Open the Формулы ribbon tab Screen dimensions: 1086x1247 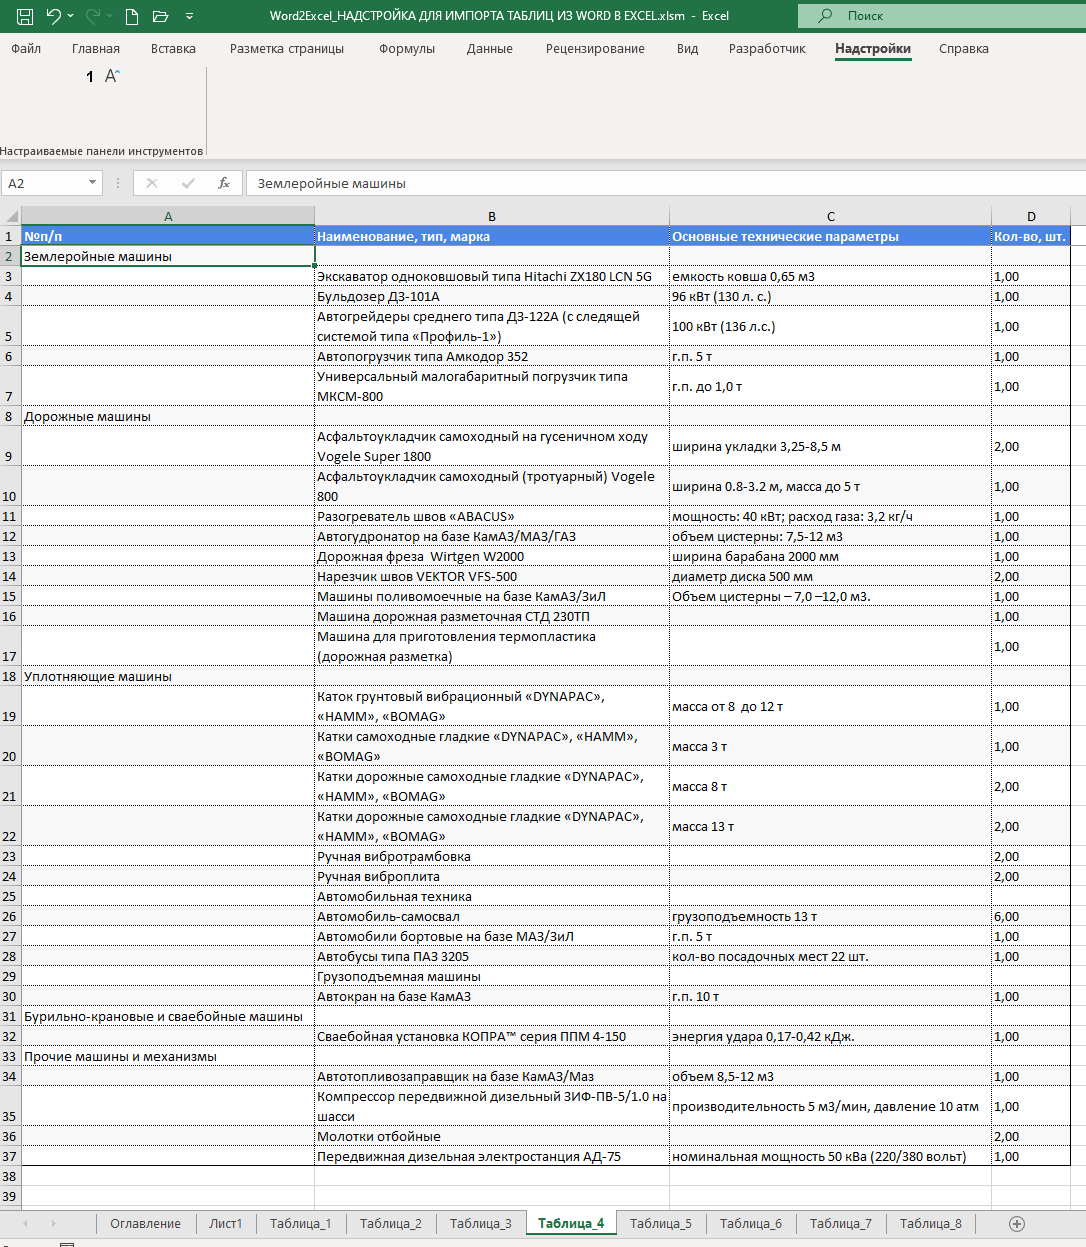click(x=407, y=49)
